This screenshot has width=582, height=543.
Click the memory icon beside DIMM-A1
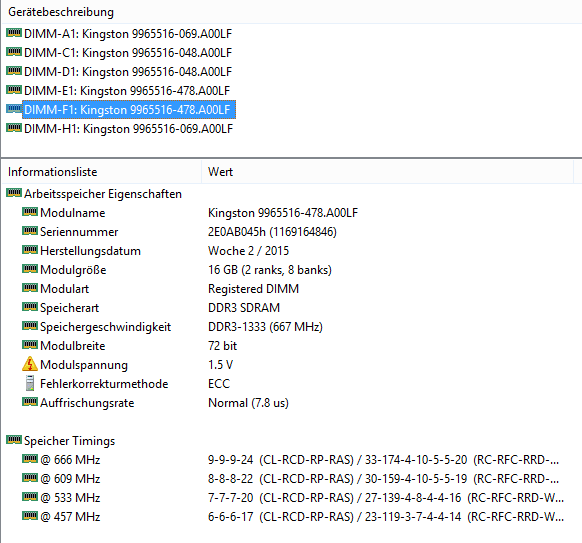tap(14, 33)
